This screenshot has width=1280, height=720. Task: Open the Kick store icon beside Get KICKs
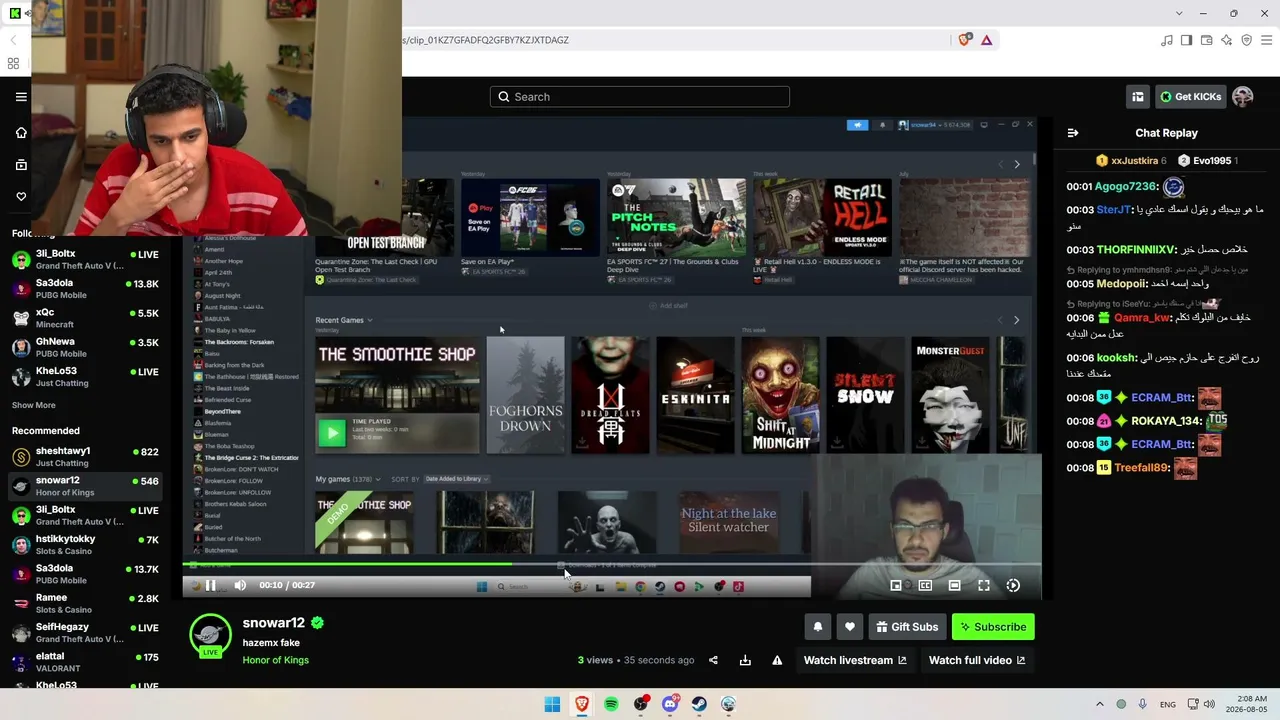click(1138, 97)
